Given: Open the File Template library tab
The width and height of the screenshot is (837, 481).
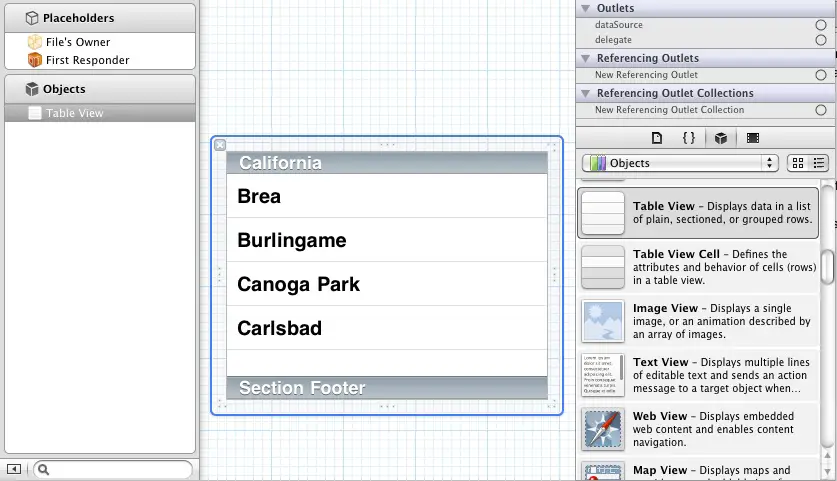Looking at the screenshot, I should click(657, 138).
